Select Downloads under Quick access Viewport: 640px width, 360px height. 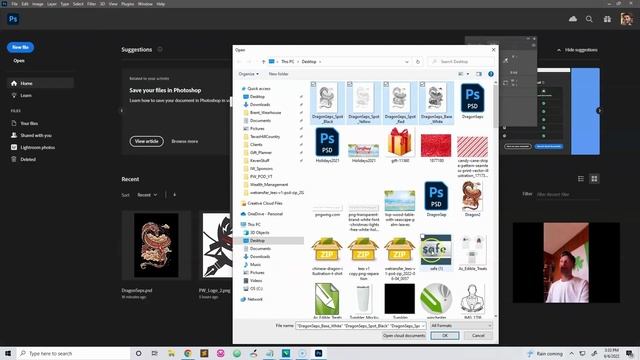pos(260,104)
